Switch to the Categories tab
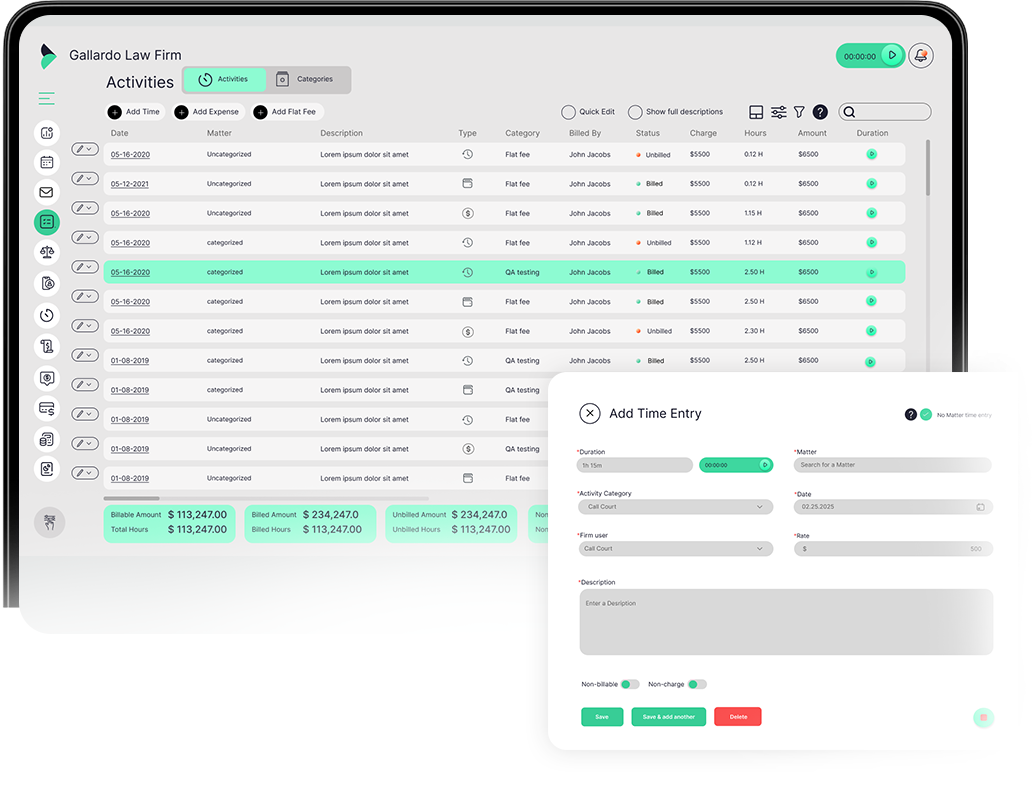 click(306, 79)
